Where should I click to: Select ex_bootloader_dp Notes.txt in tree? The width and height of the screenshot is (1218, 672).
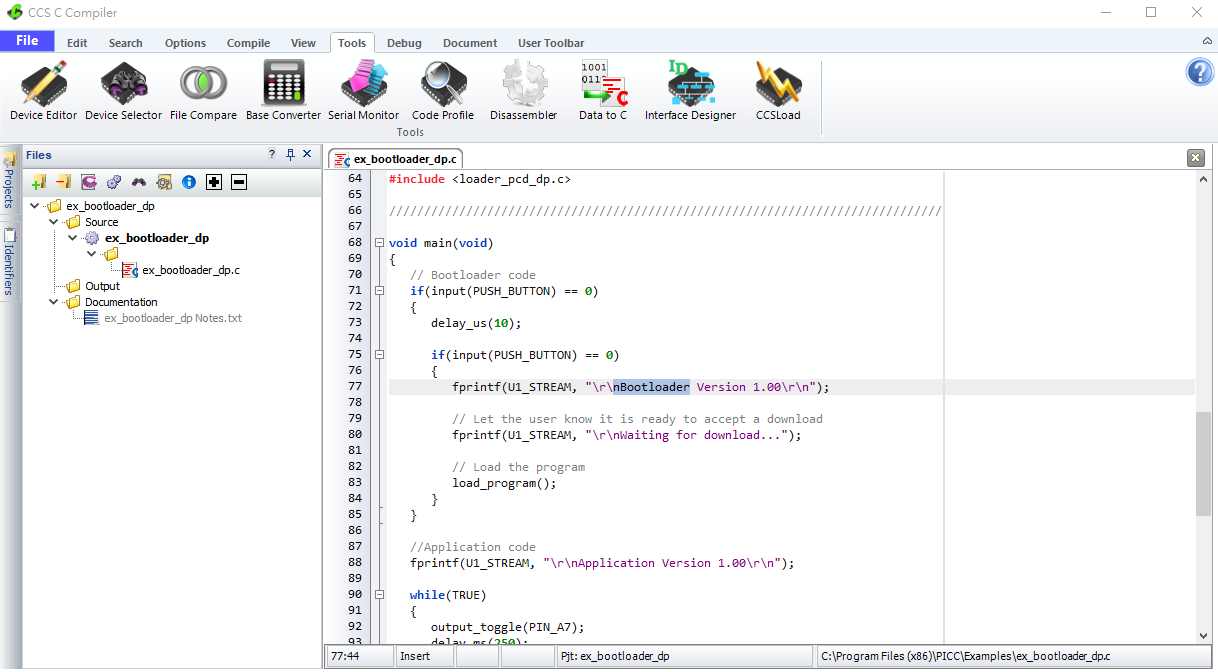(x=173, y=318)
